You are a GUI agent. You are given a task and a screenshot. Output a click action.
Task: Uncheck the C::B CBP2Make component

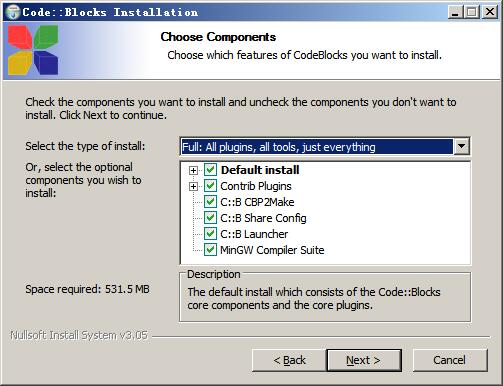(210, 202)
